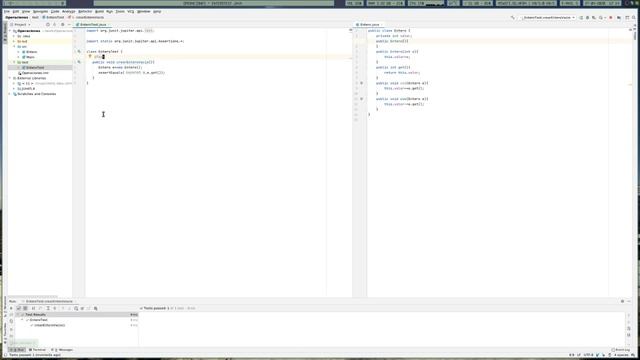Select the Main class in project tree
Image resolution: width=640 pixels, height=360 pixels.
29,57
